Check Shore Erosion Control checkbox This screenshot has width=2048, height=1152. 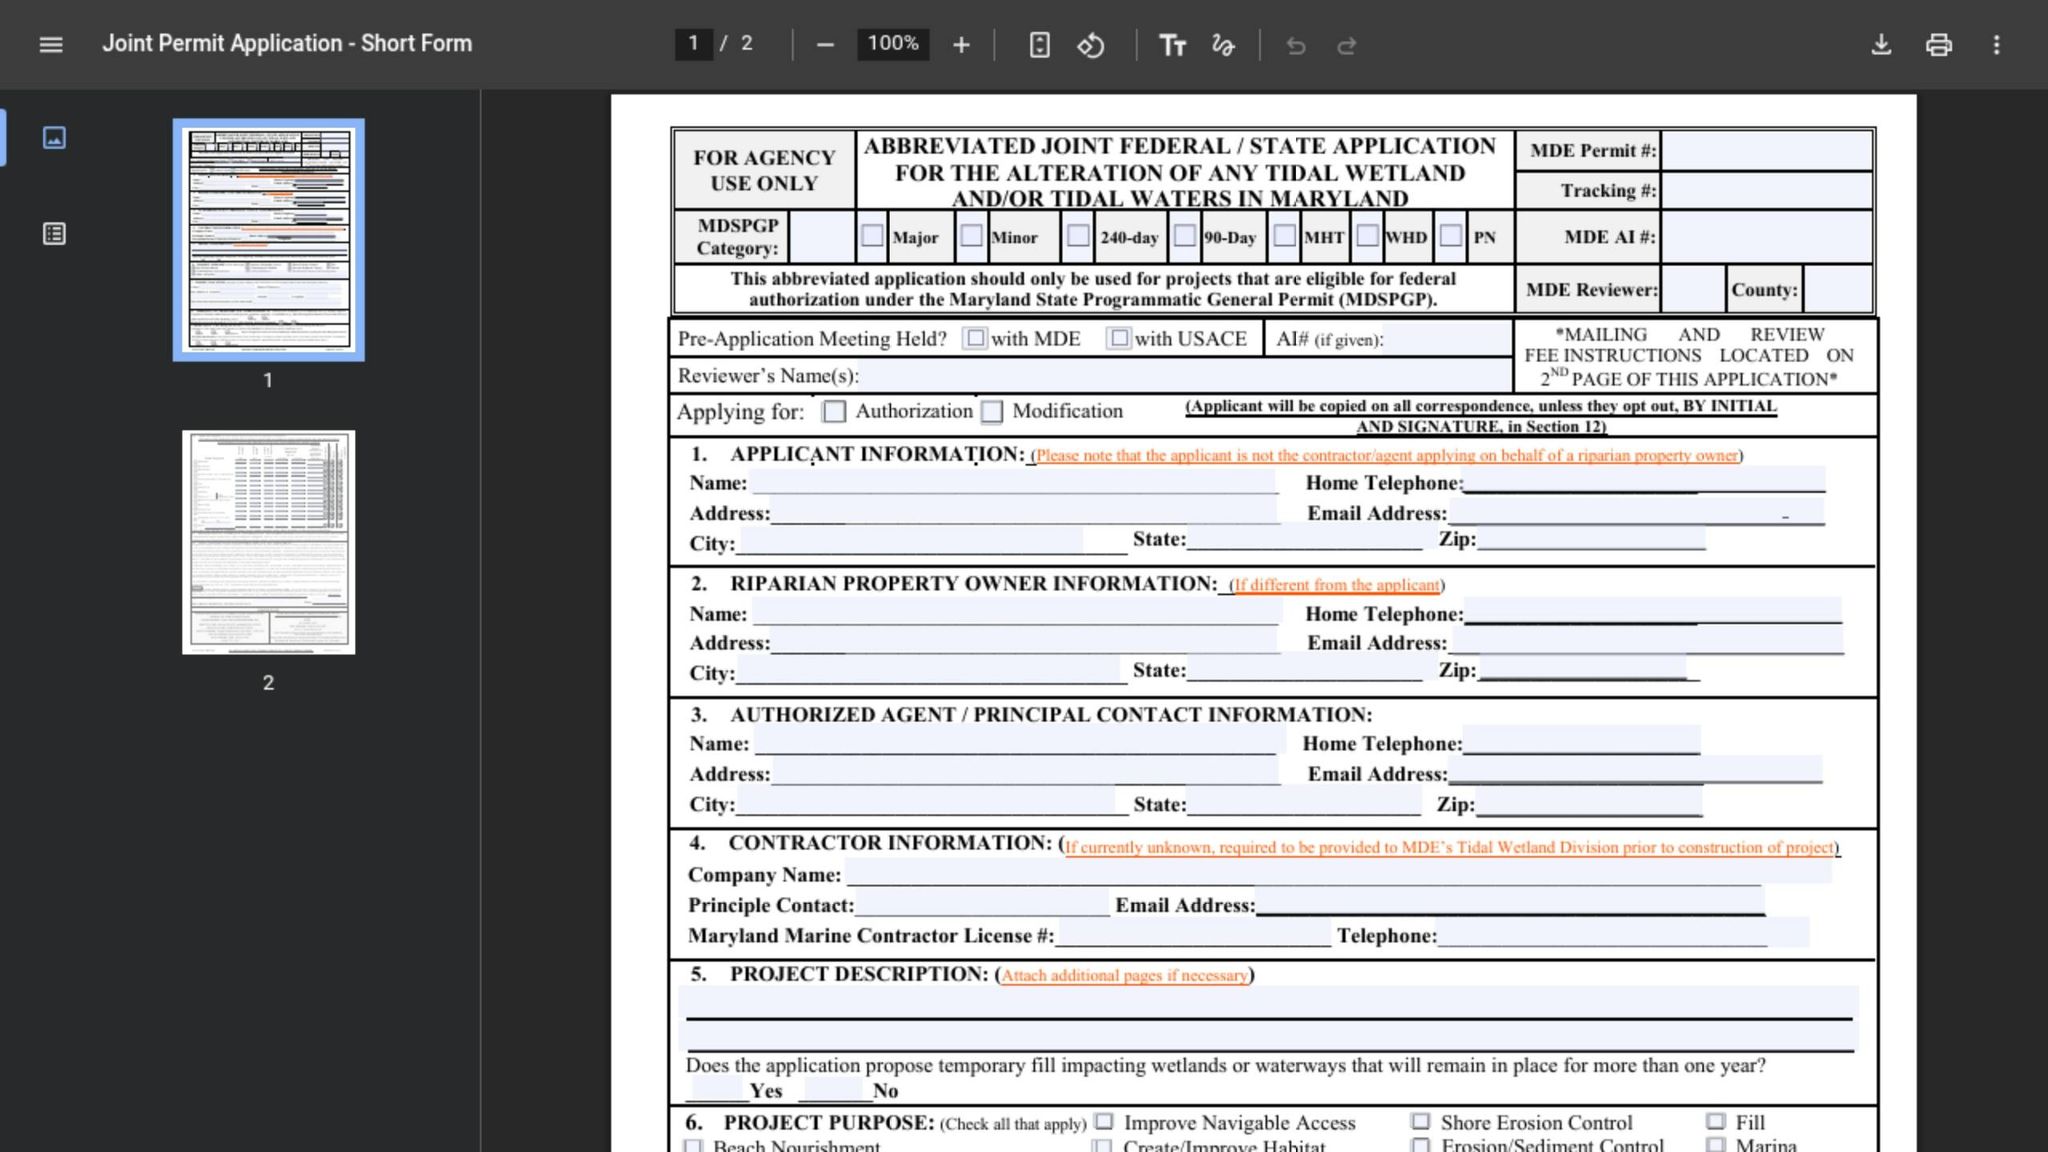1420,1121
